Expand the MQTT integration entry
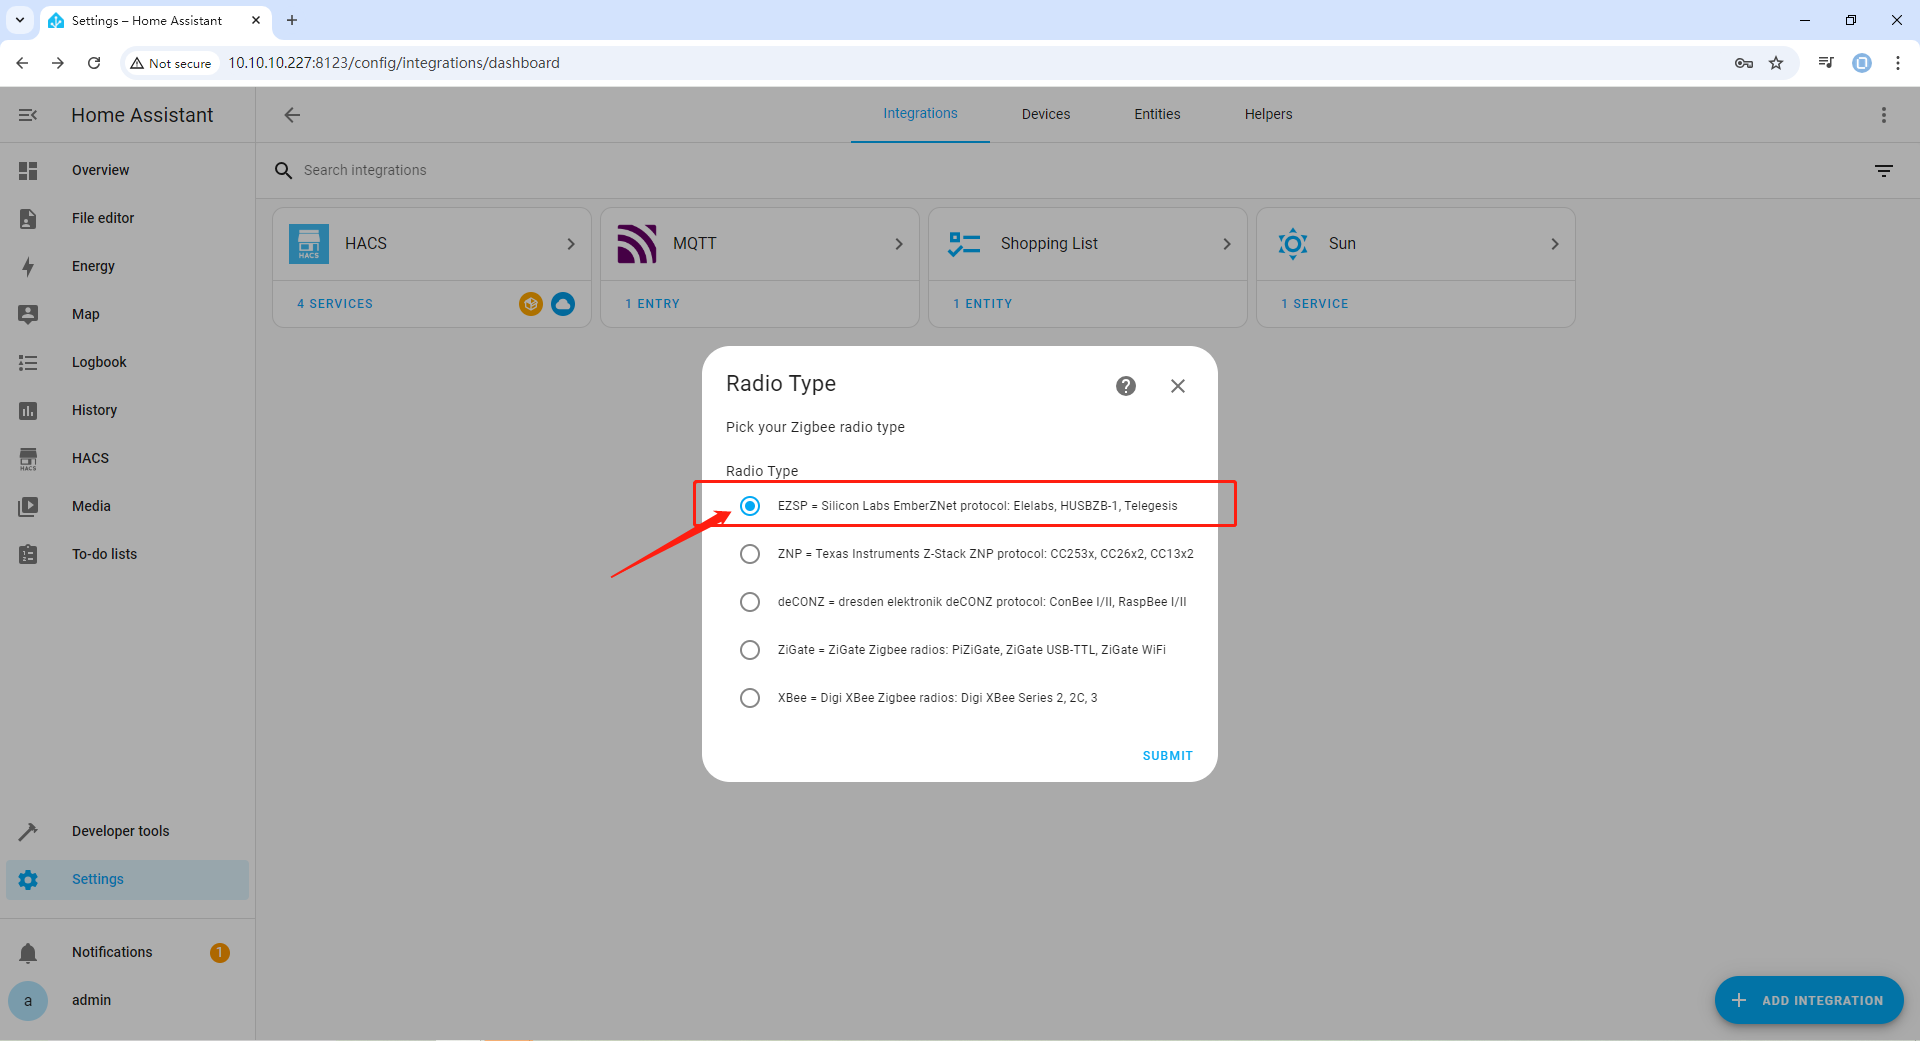This screenshot has height=1041, width=1920. [898, 244]
